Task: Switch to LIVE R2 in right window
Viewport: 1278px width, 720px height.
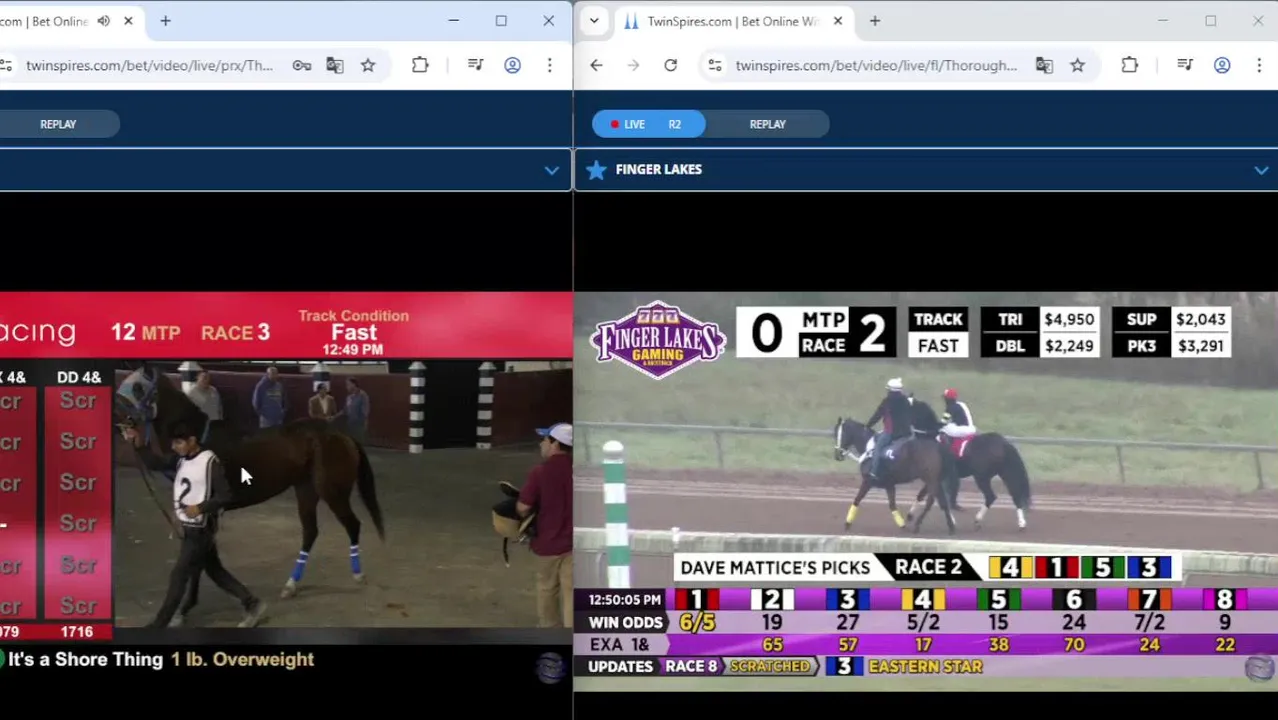Action: point(648,124)
